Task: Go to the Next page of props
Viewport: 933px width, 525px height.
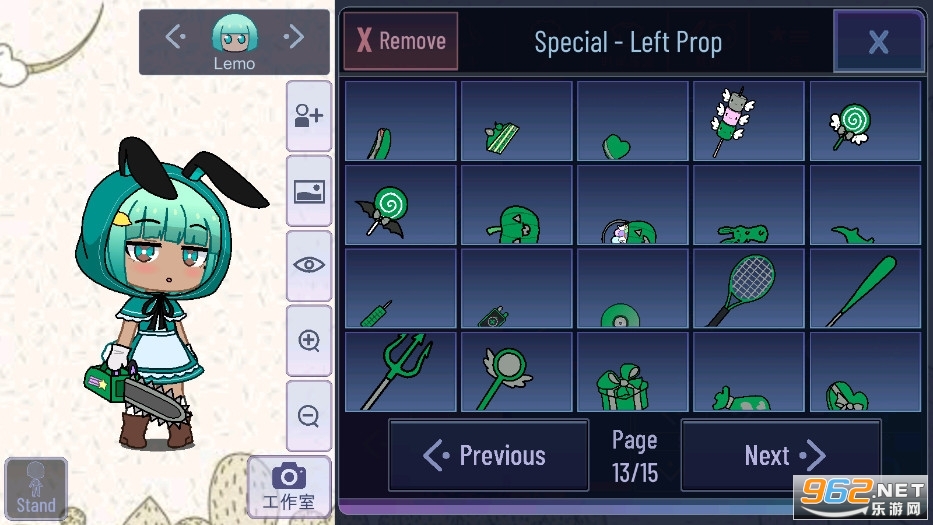Action: 781,455
